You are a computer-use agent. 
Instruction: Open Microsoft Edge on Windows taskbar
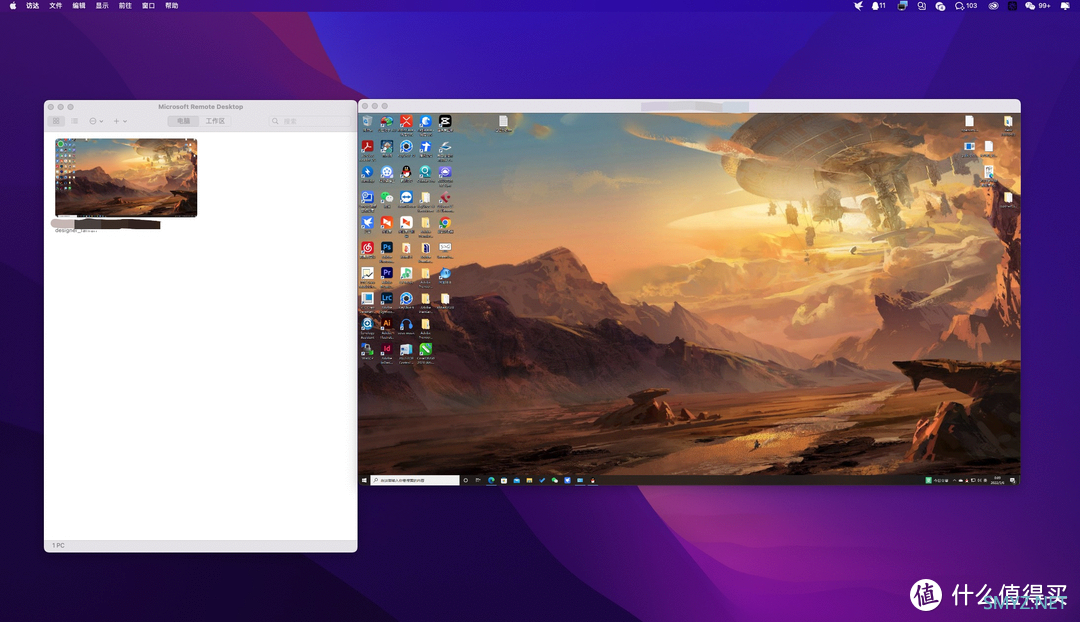pos(491,480)
